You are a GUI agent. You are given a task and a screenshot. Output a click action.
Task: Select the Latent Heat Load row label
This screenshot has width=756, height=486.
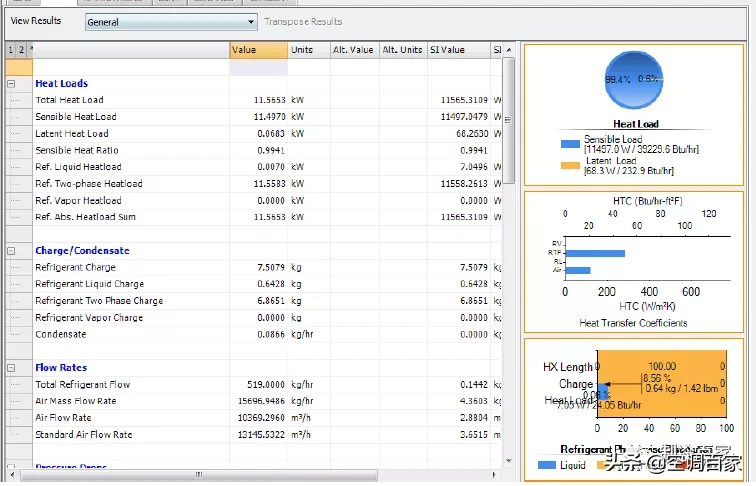pos(72,134)
